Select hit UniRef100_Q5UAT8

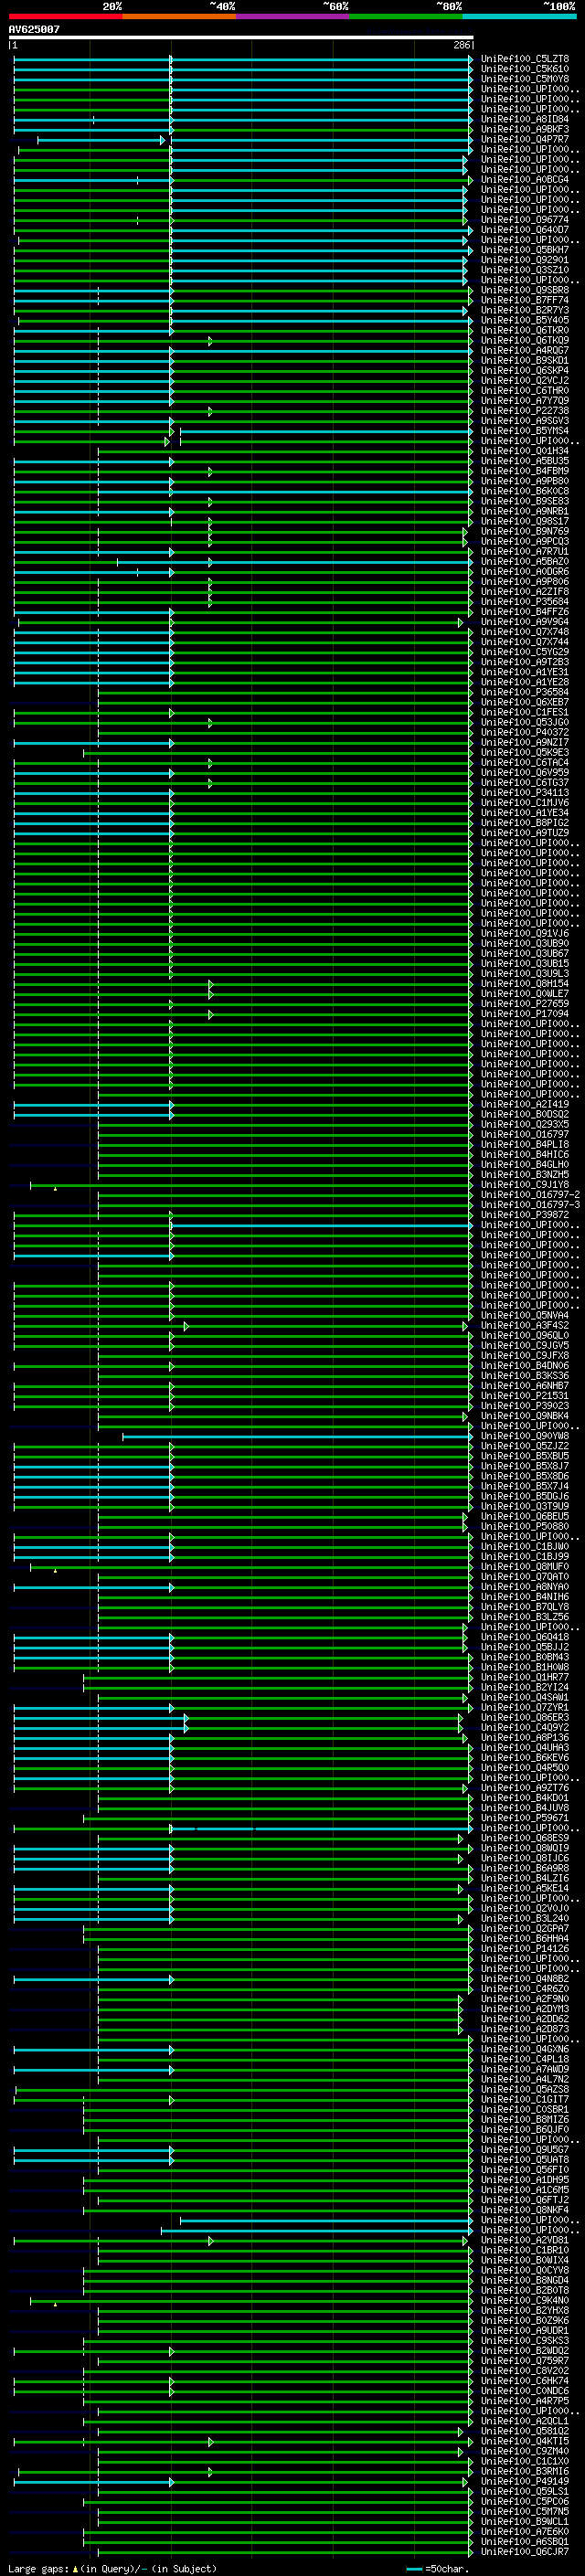525,2160
